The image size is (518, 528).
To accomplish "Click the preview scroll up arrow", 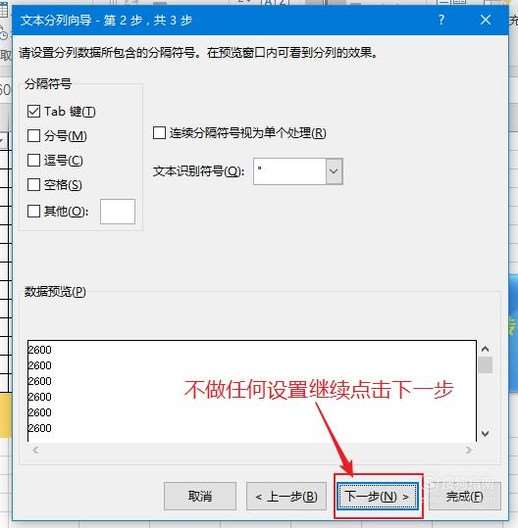I will pos(485,349).
